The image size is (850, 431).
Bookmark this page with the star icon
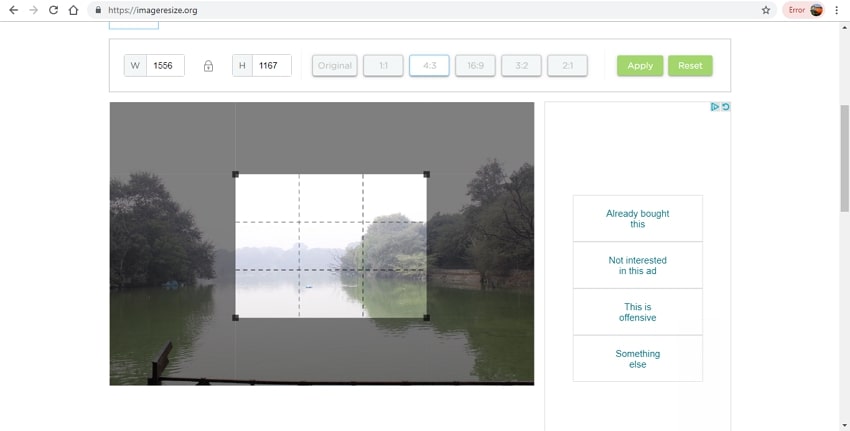[766, 10]
